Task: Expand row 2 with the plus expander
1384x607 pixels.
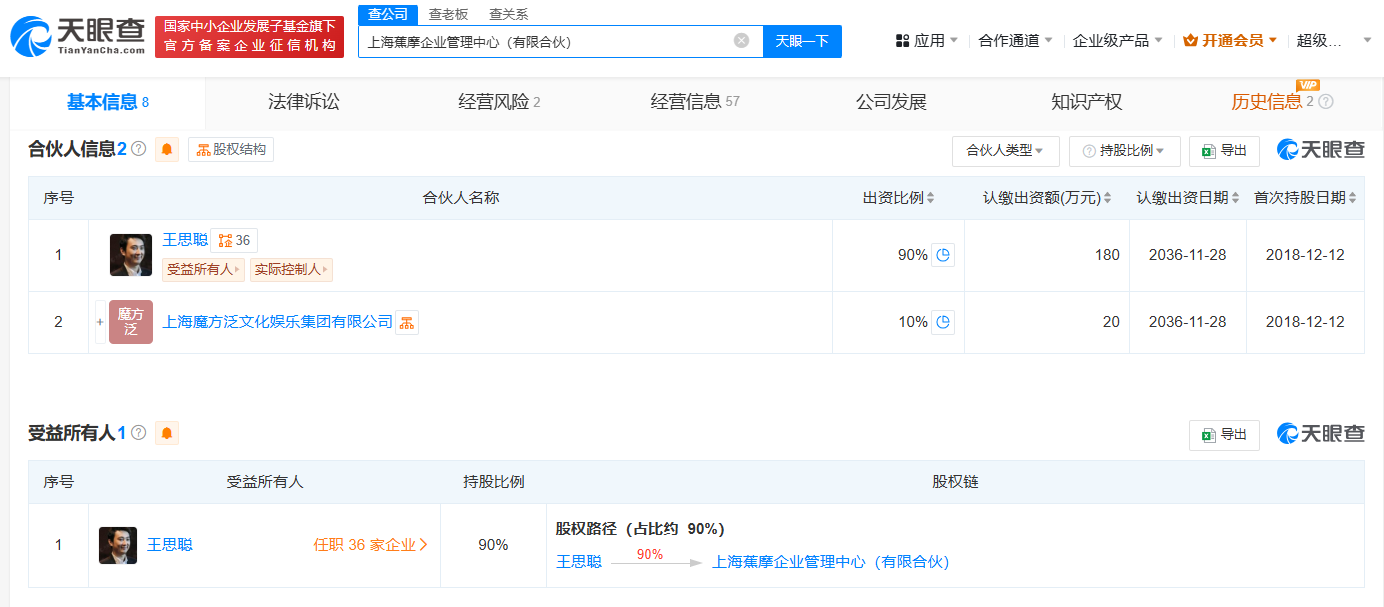Action: point(99,322)
